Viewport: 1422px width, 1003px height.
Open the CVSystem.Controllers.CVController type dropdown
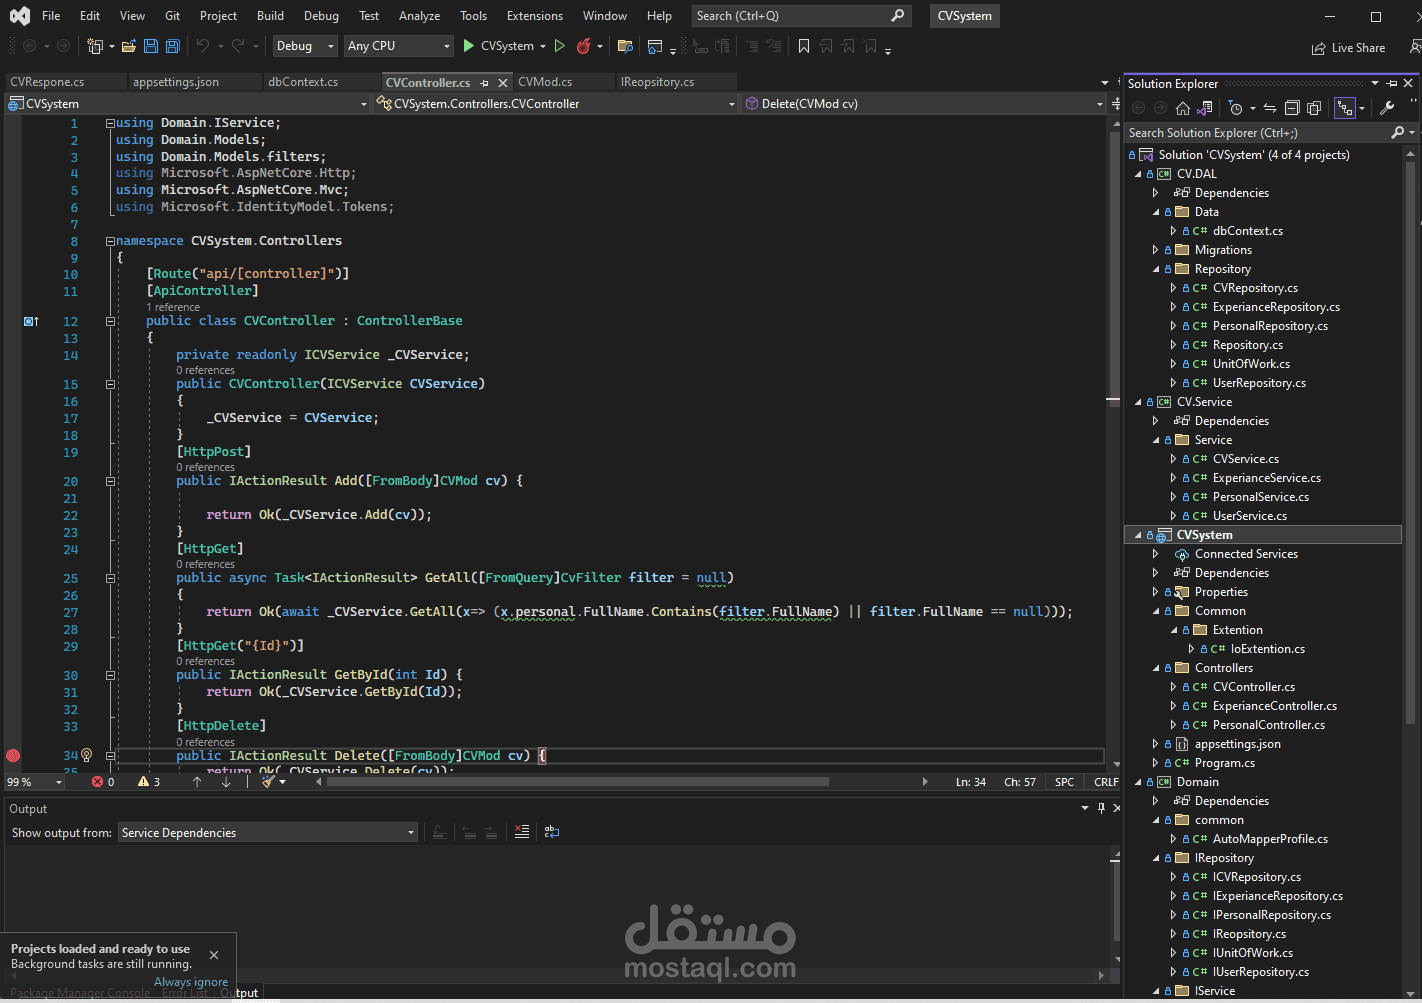(556, 104)
